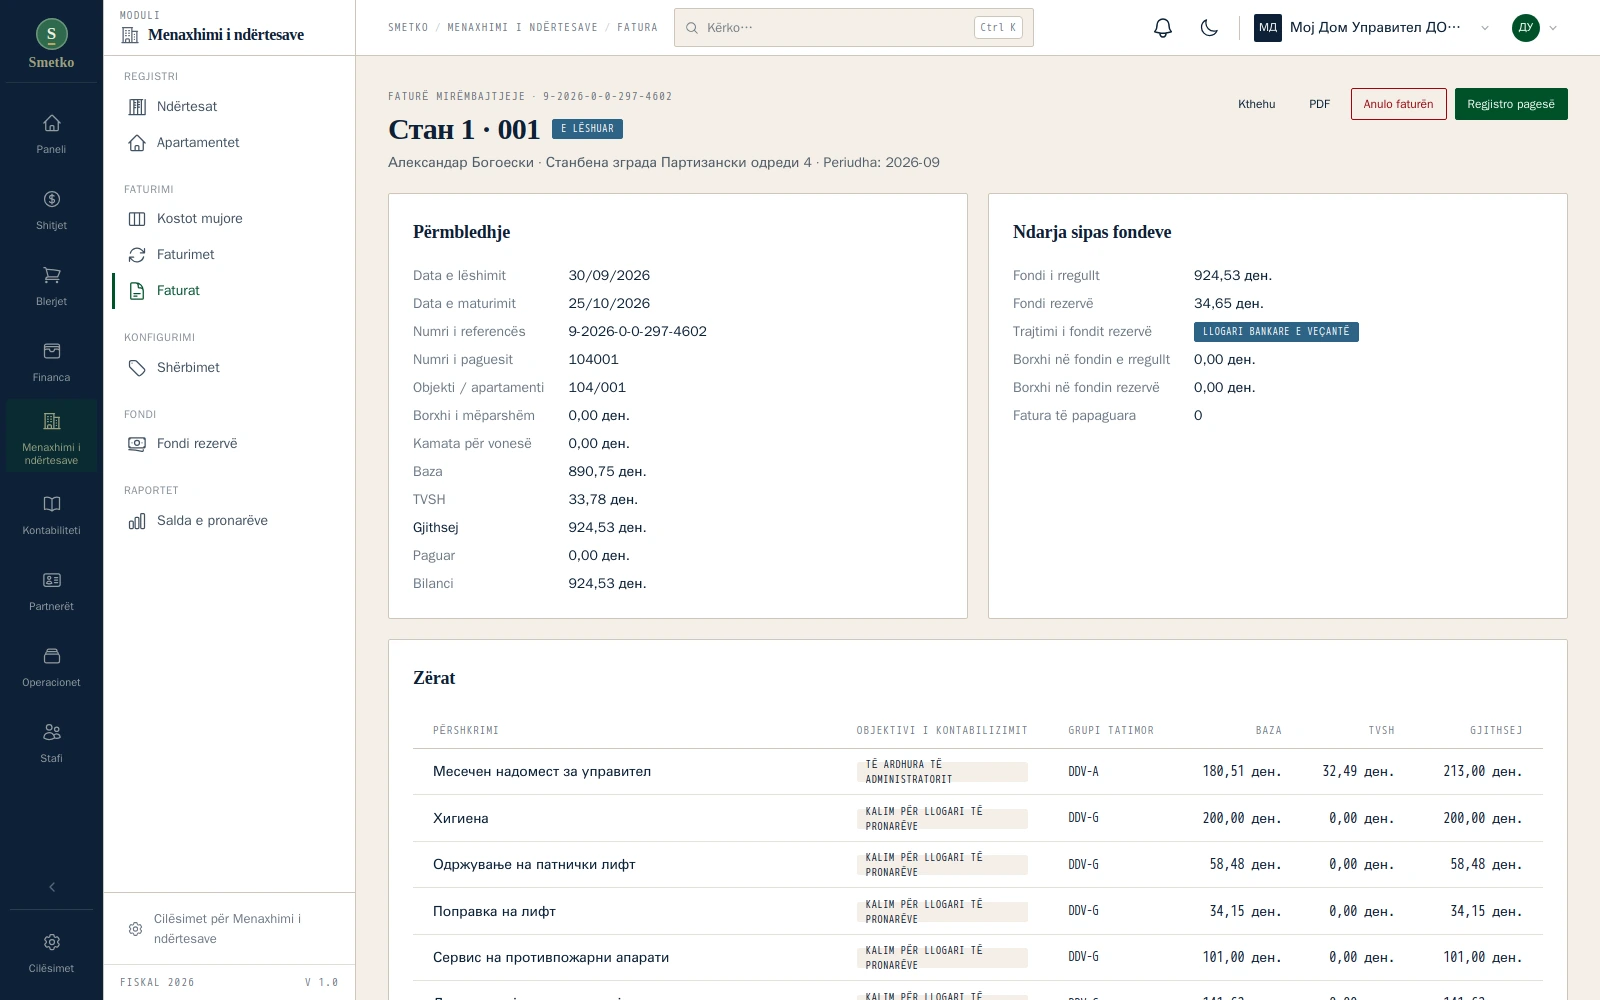The image size is (1600, 1000).
Task: Open Financa module in sidebar
Action: pos(51,362)
